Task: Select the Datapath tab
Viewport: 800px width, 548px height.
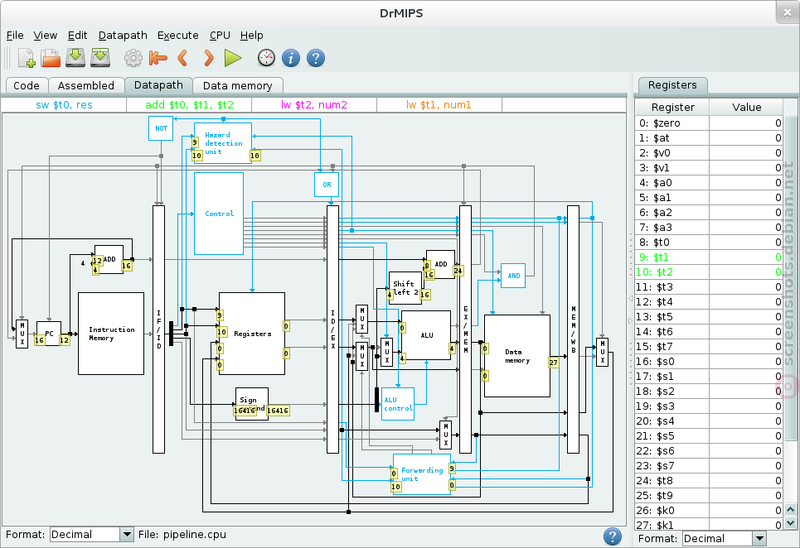Action: (x=159, y=85)
